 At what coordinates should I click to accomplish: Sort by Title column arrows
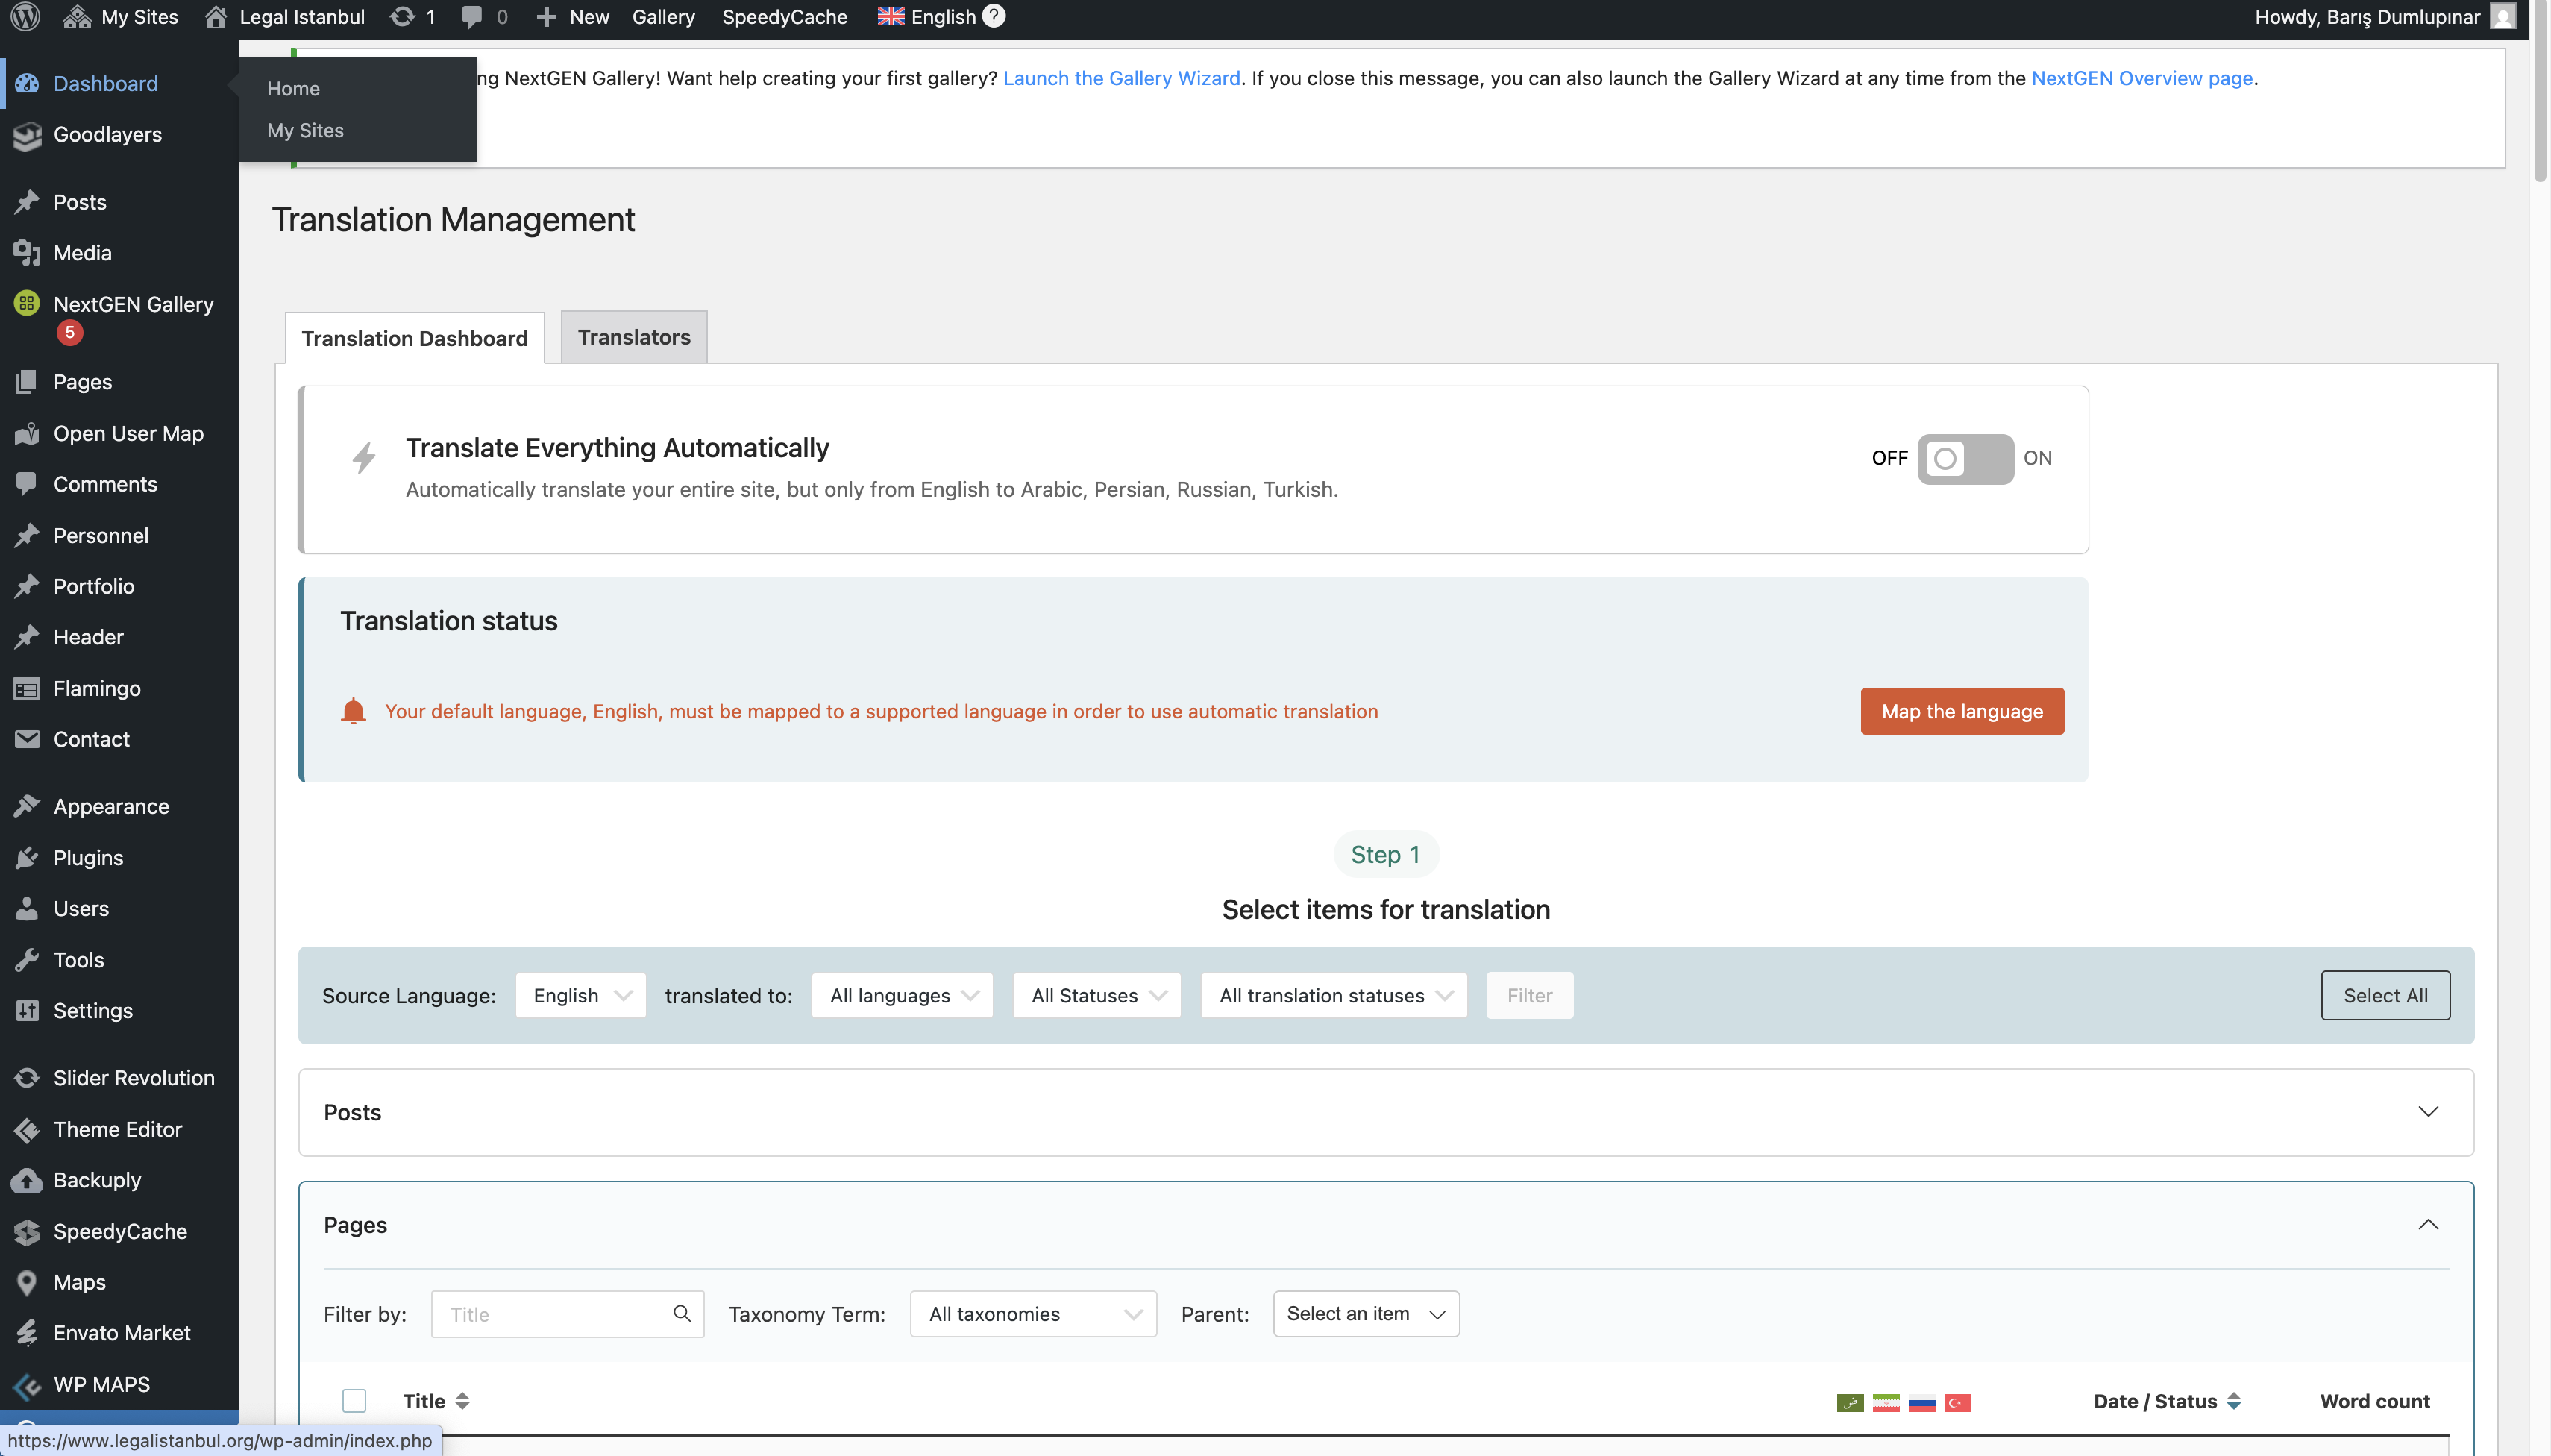coord(462,1401)
